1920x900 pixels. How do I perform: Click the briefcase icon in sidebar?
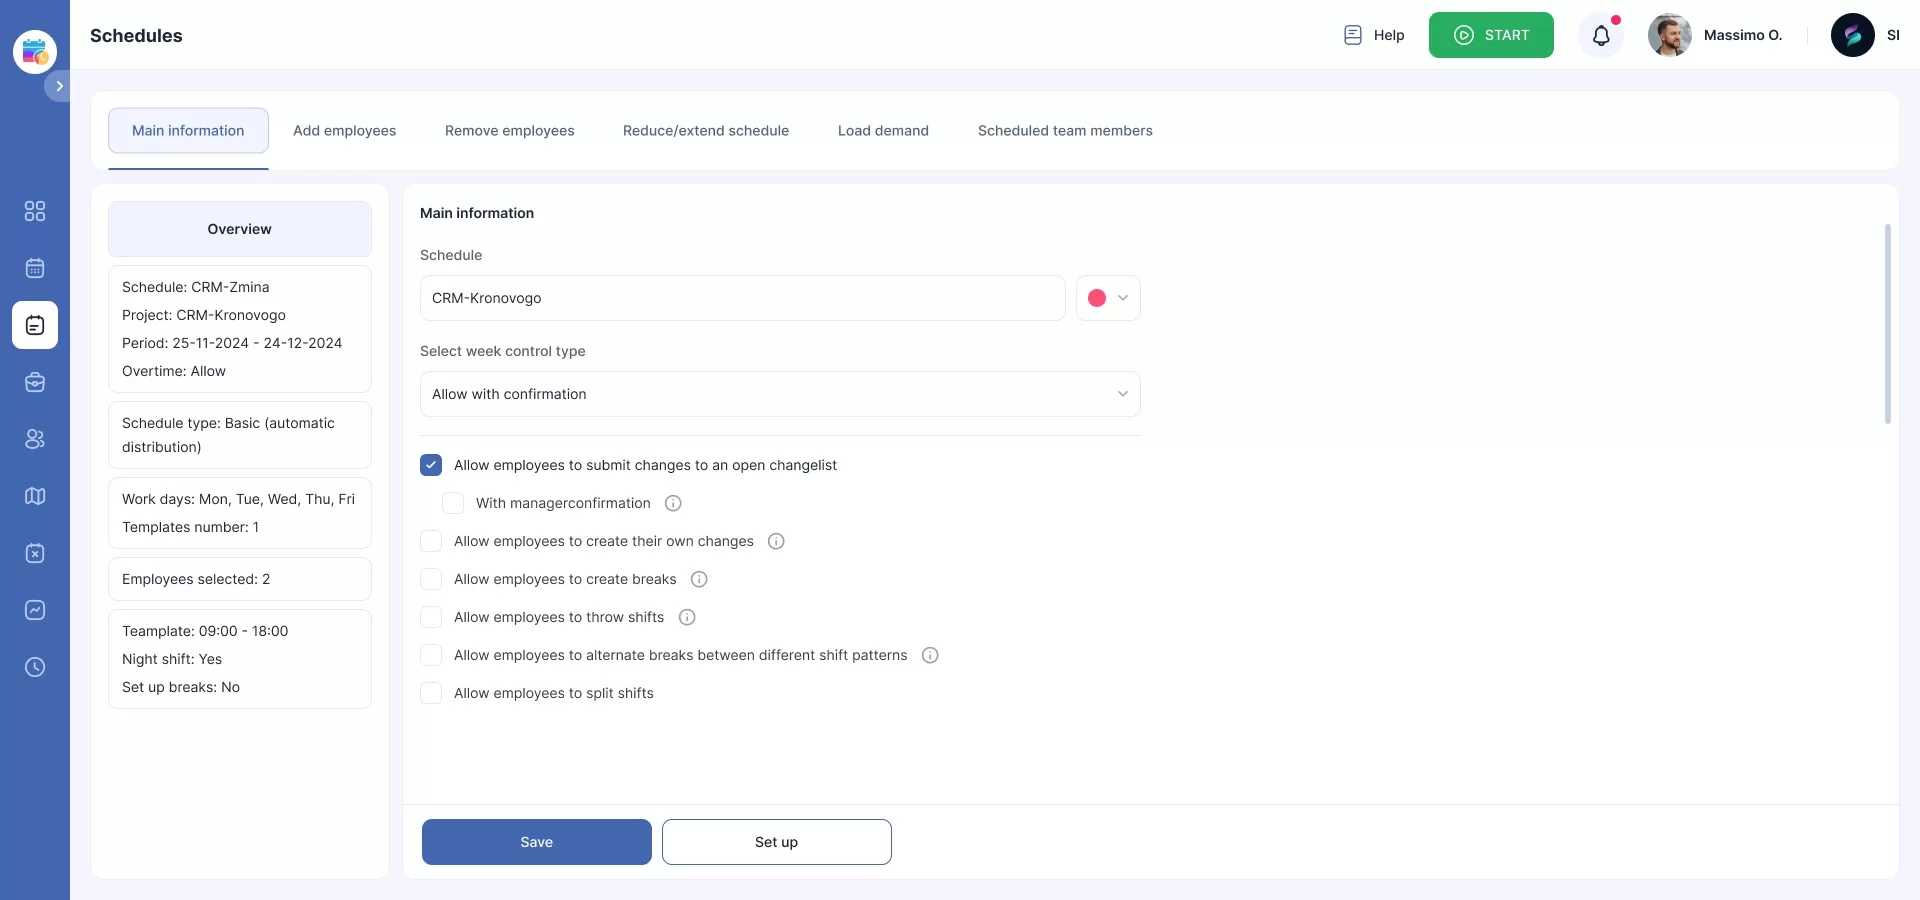(x=35, y=382)
